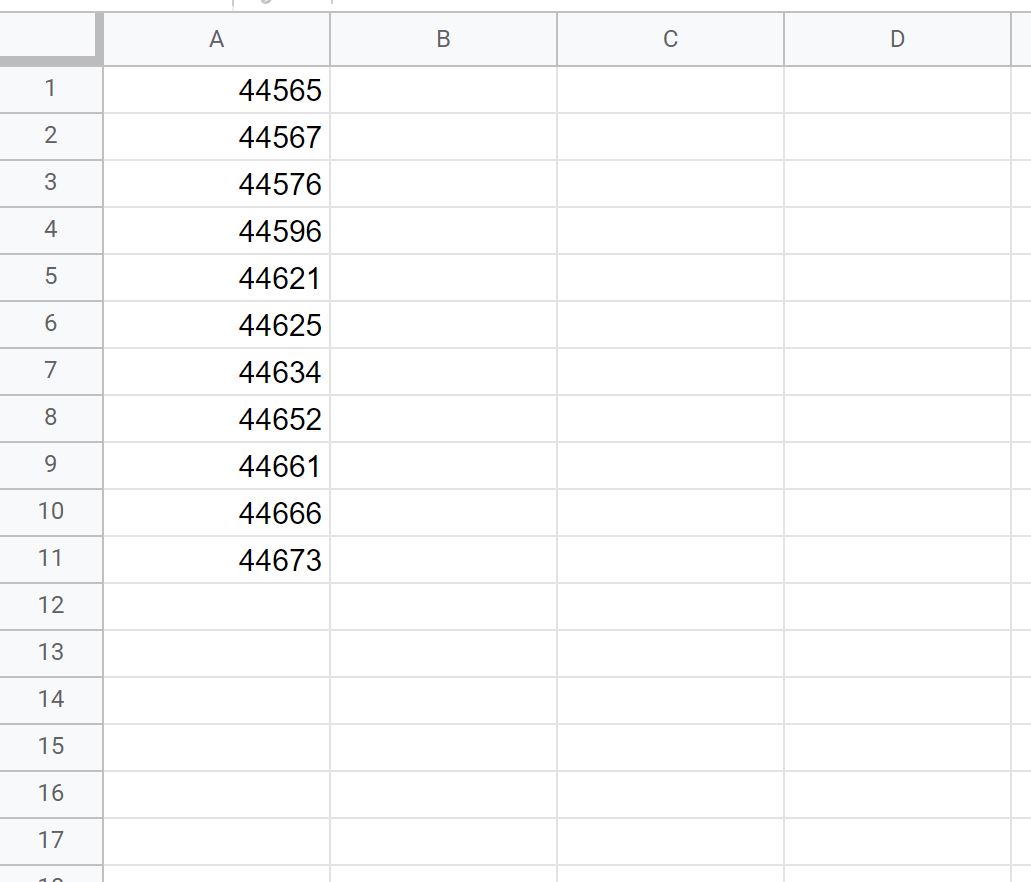The width and height of the screenshot is (1031, 882).
Task: Click cell containing 44634
Action: [216, 372]
